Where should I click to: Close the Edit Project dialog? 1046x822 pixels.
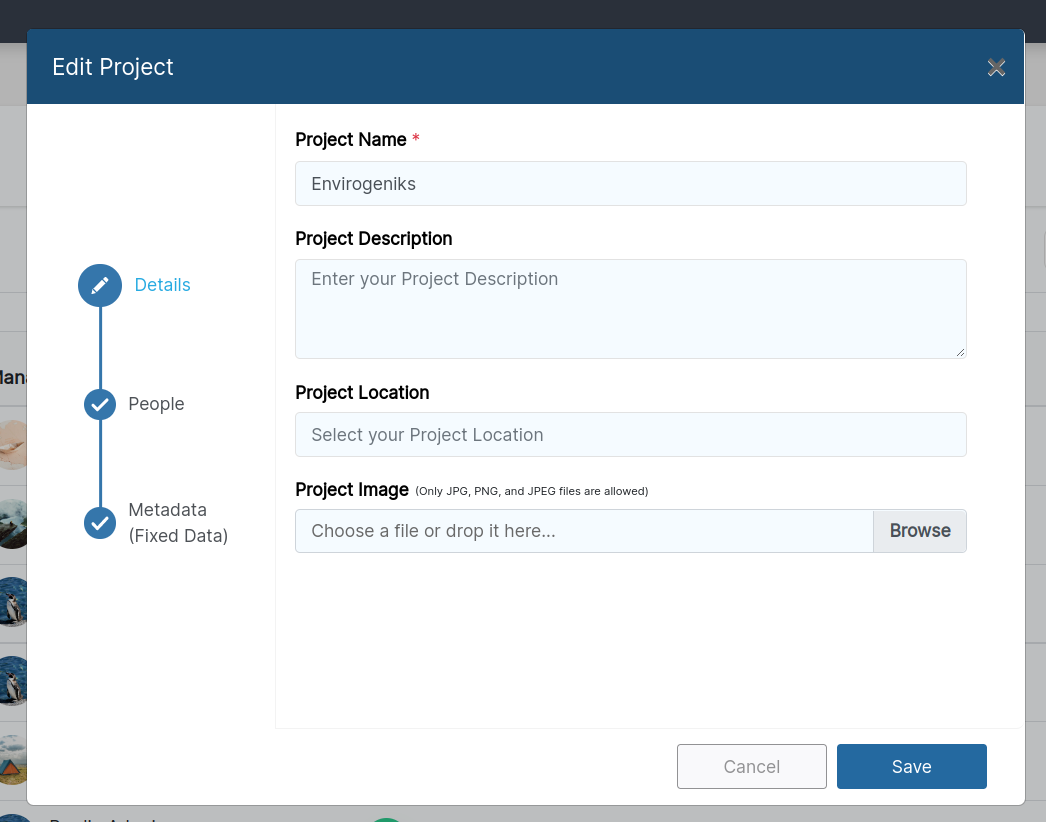(996, 67)
